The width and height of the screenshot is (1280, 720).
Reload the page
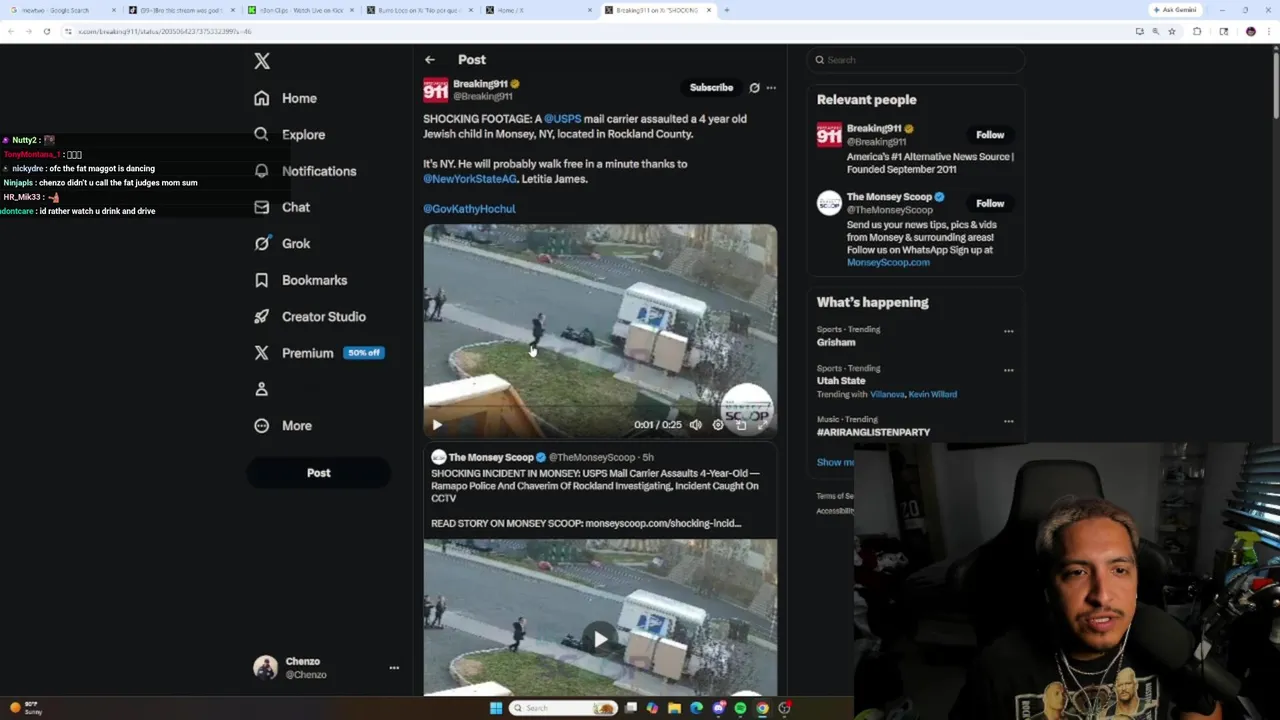(x=46, y=31)
